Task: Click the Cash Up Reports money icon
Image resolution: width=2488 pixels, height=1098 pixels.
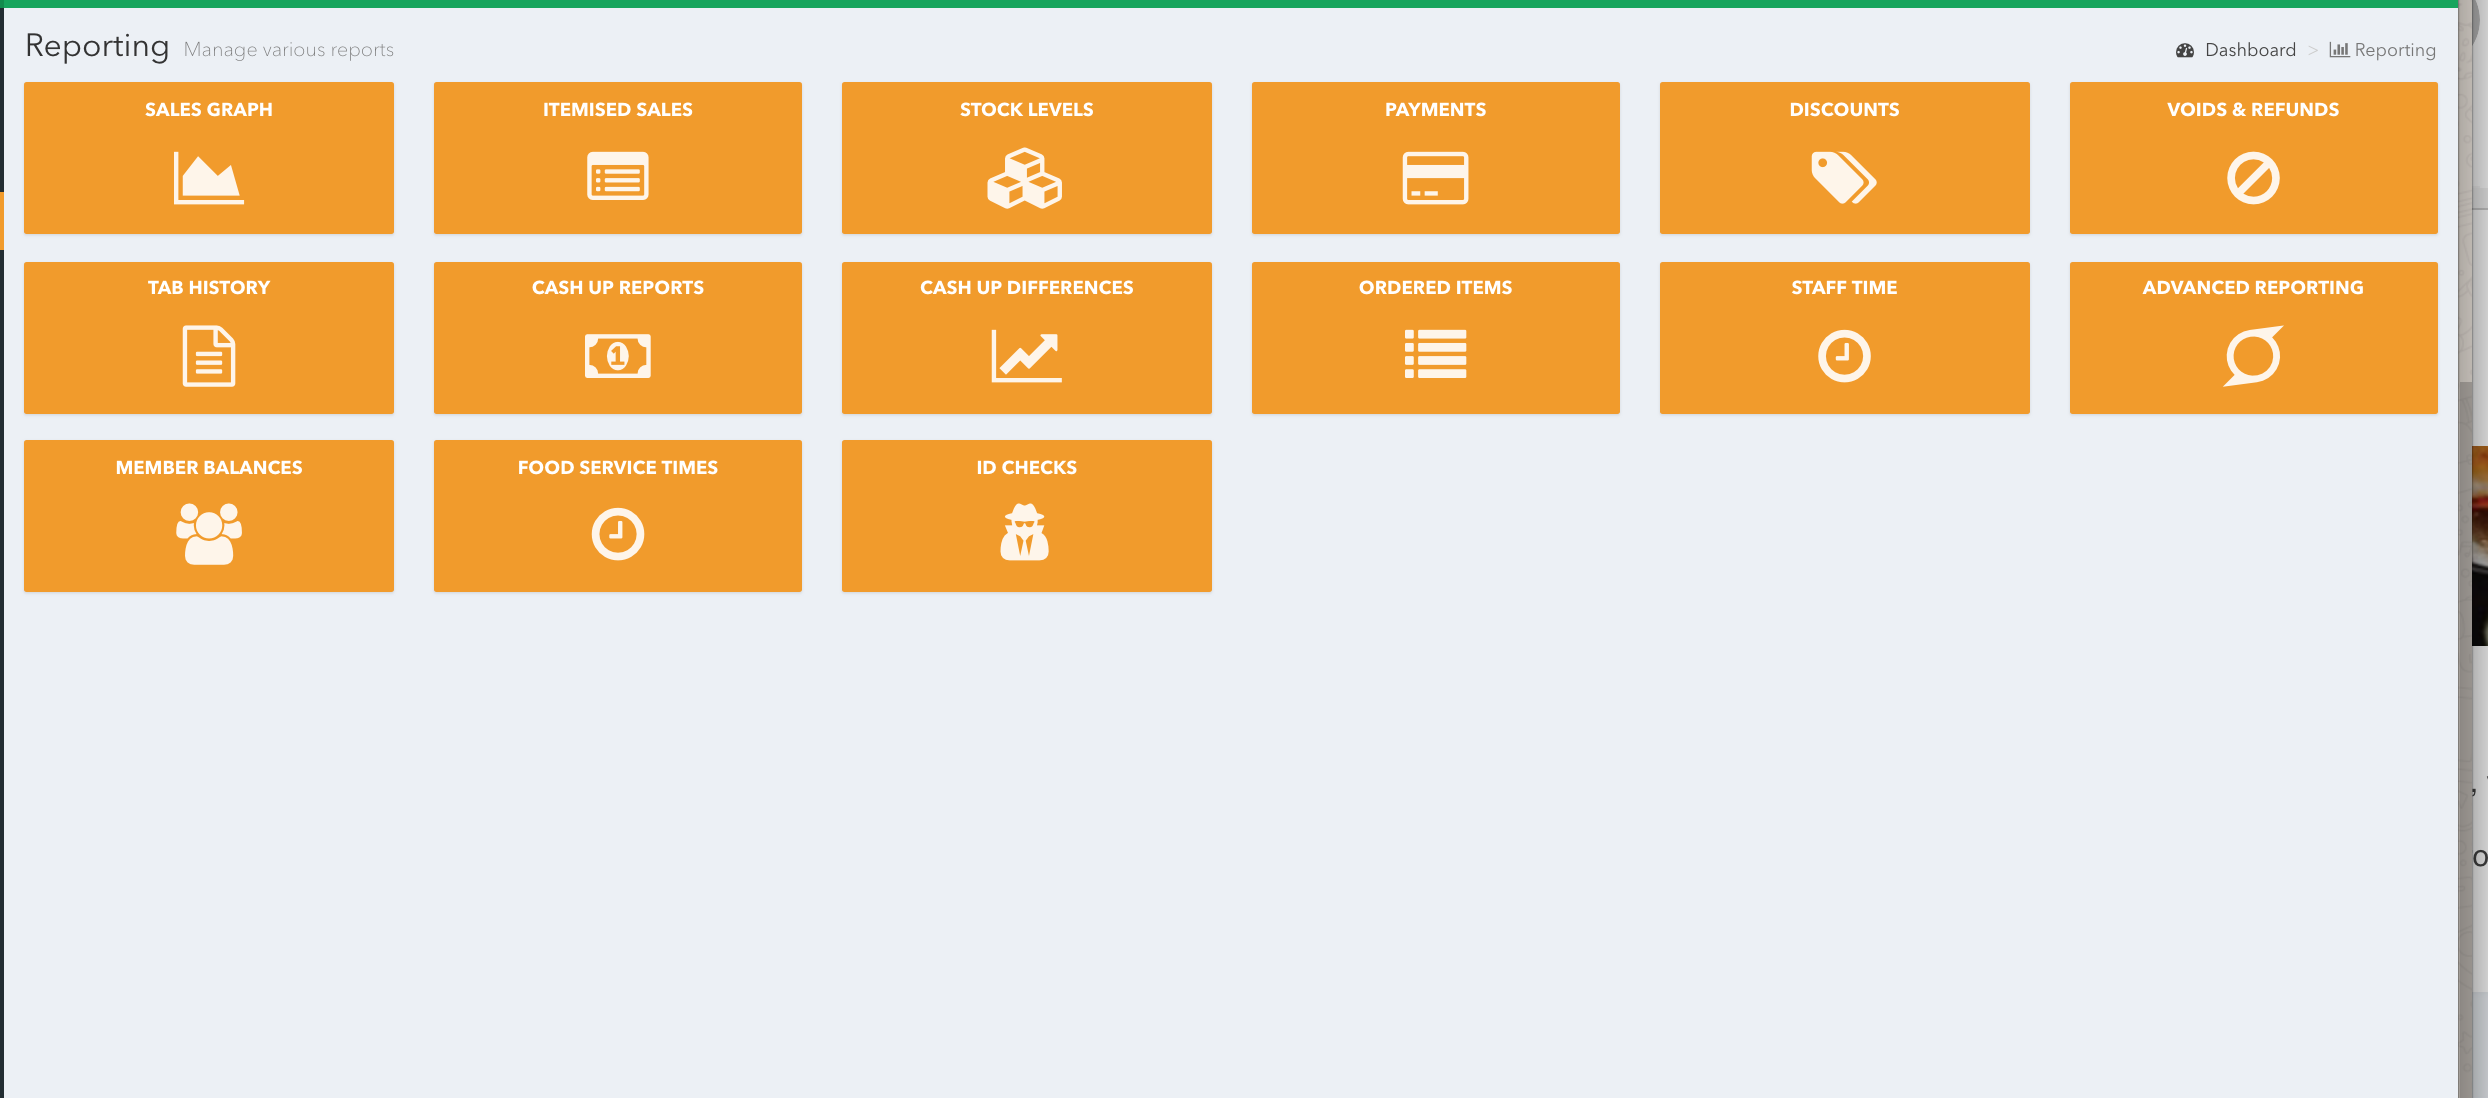Action: [x=617, y=356]
